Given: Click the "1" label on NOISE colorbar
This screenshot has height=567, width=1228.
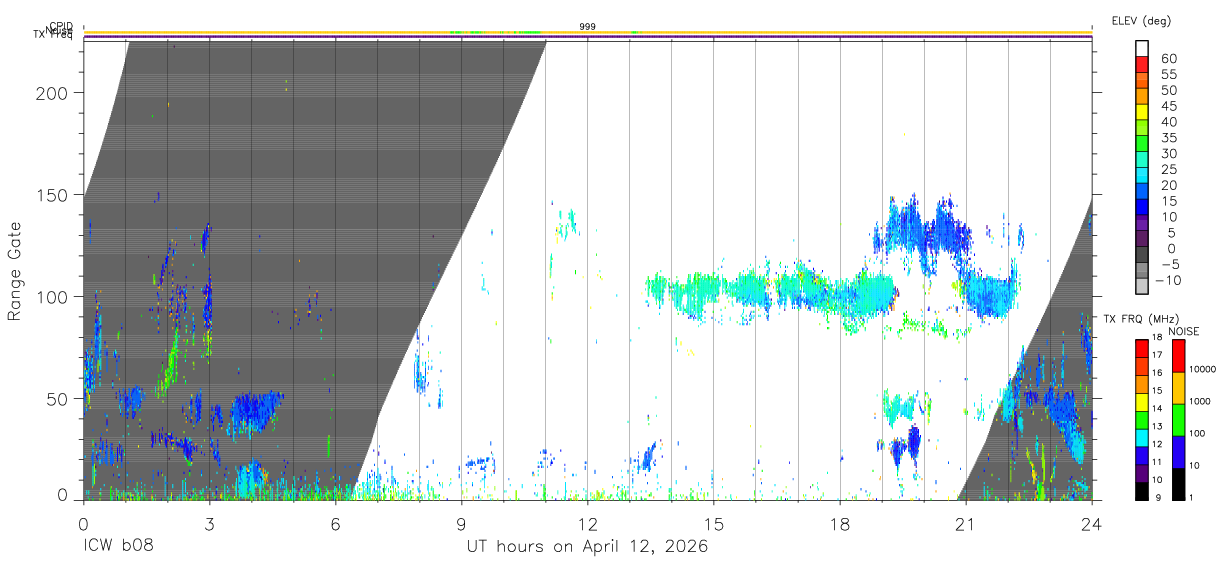Looking at the screenshot, I should (x=1193, y=497).
